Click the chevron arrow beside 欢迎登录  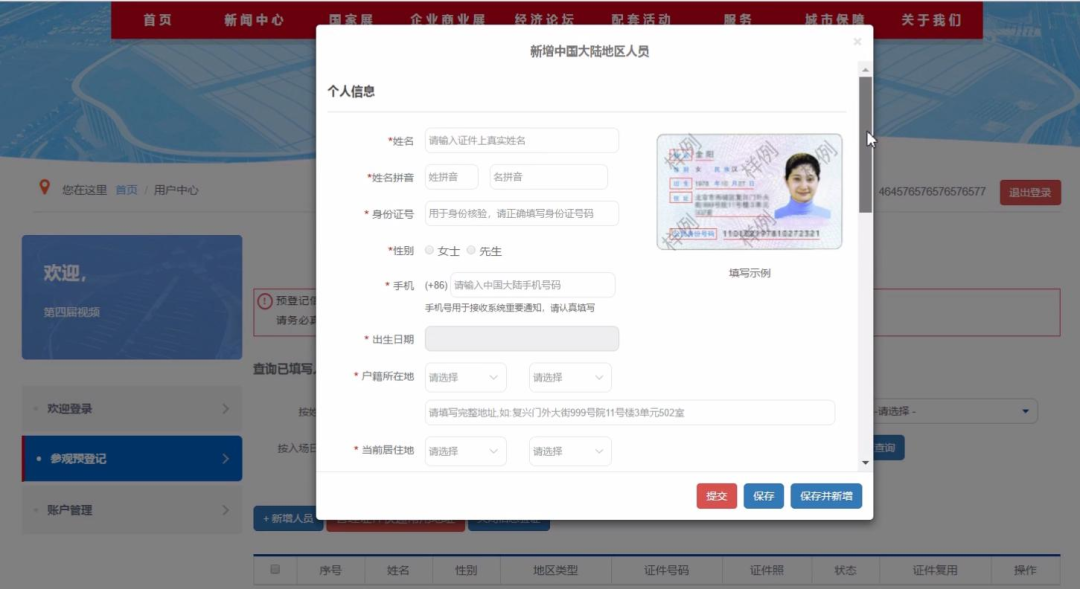225,409
